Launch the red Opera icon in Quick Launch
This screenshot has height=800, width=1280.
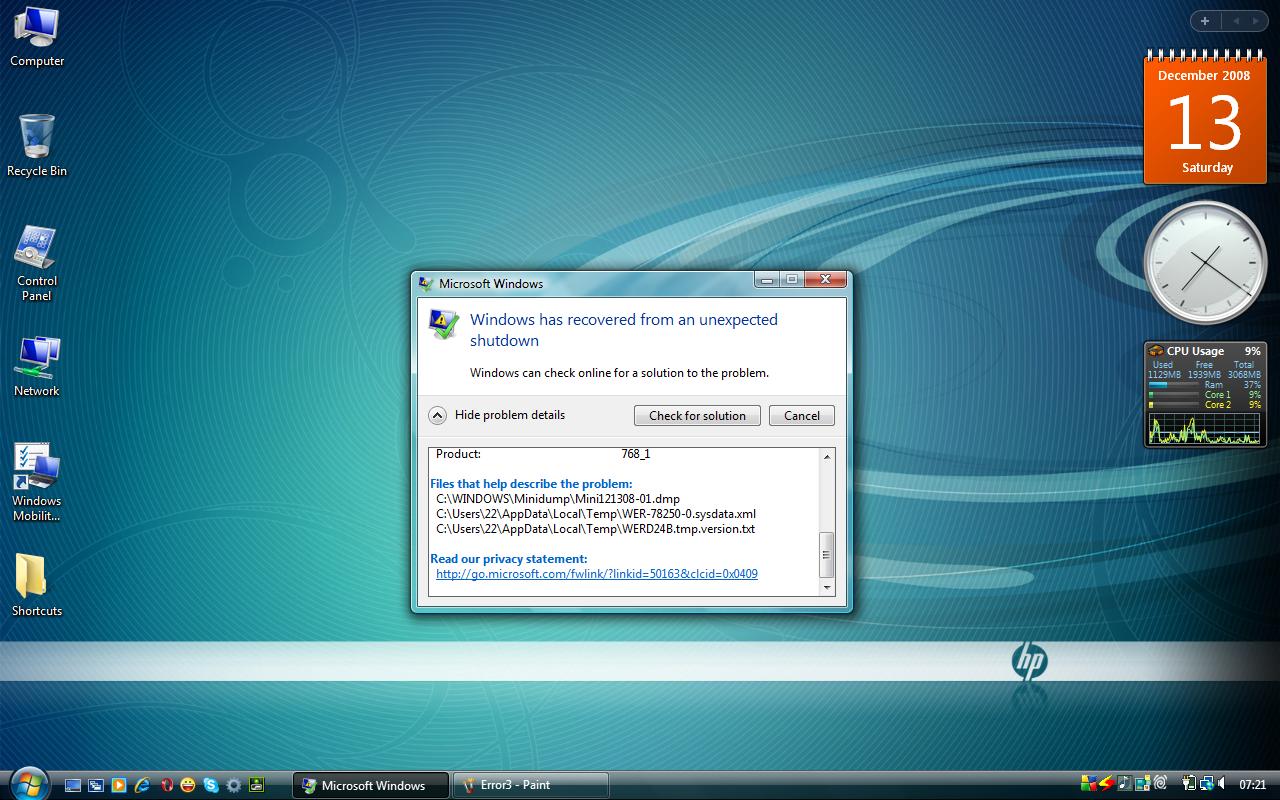167,785
